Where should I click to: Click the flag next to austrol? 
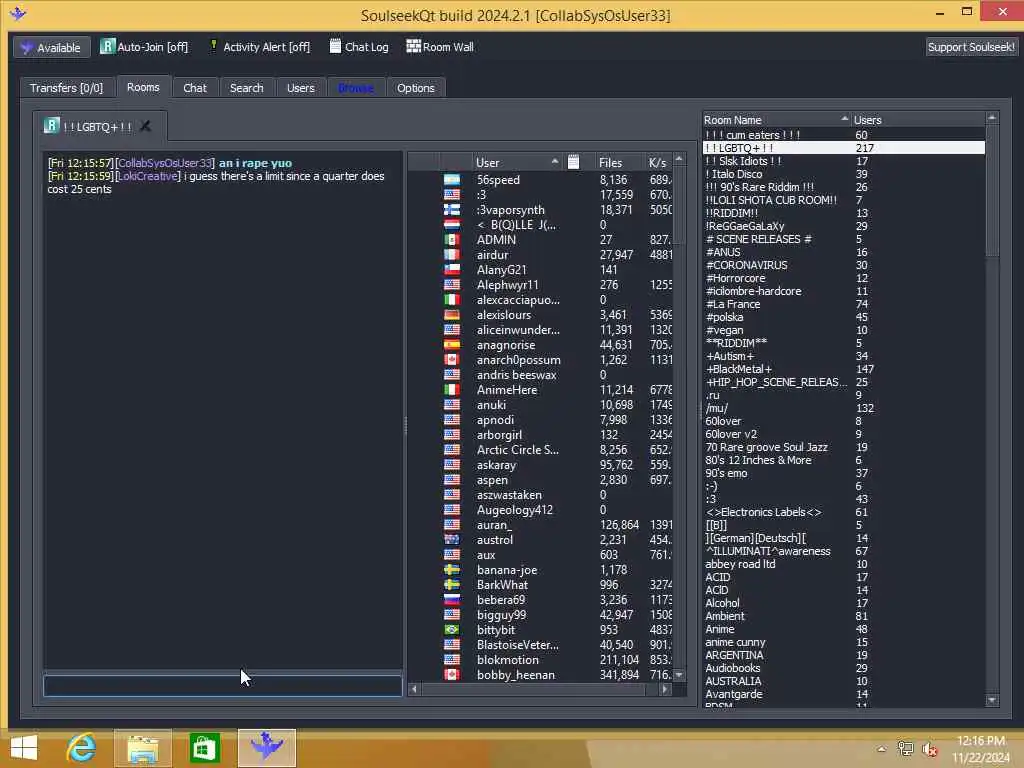point(452,540)
